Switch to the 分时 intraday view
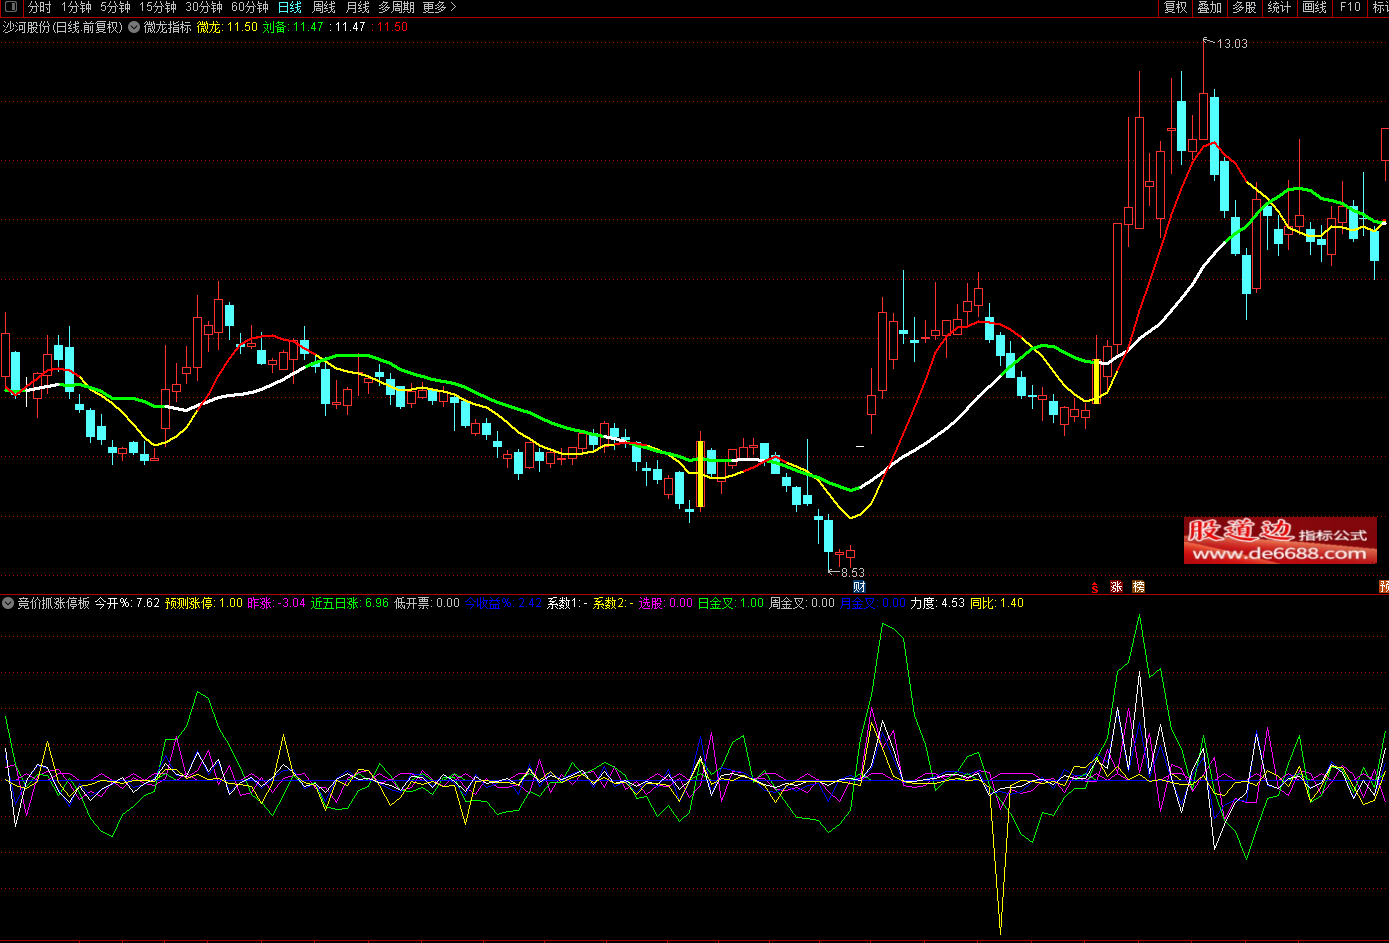This screenshot has width=1389, height=943. coord(39,7)
